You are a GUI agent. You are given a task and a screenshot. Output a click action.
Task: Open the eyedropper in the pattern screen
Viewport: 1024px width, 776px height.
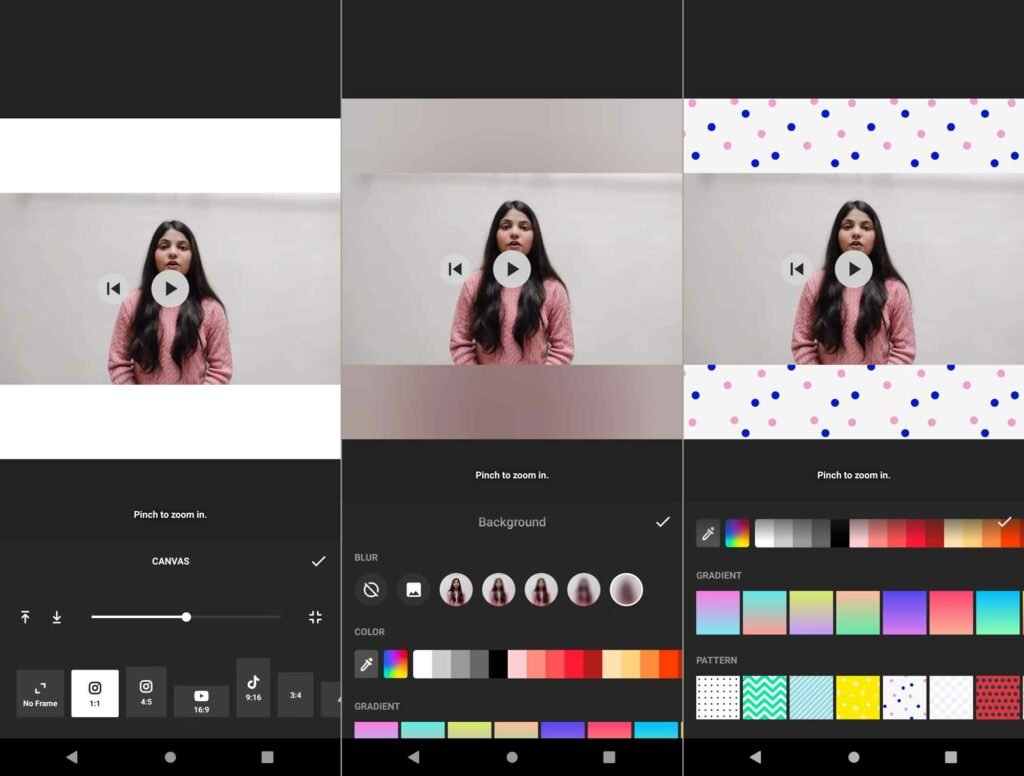[x=708, y=534]
